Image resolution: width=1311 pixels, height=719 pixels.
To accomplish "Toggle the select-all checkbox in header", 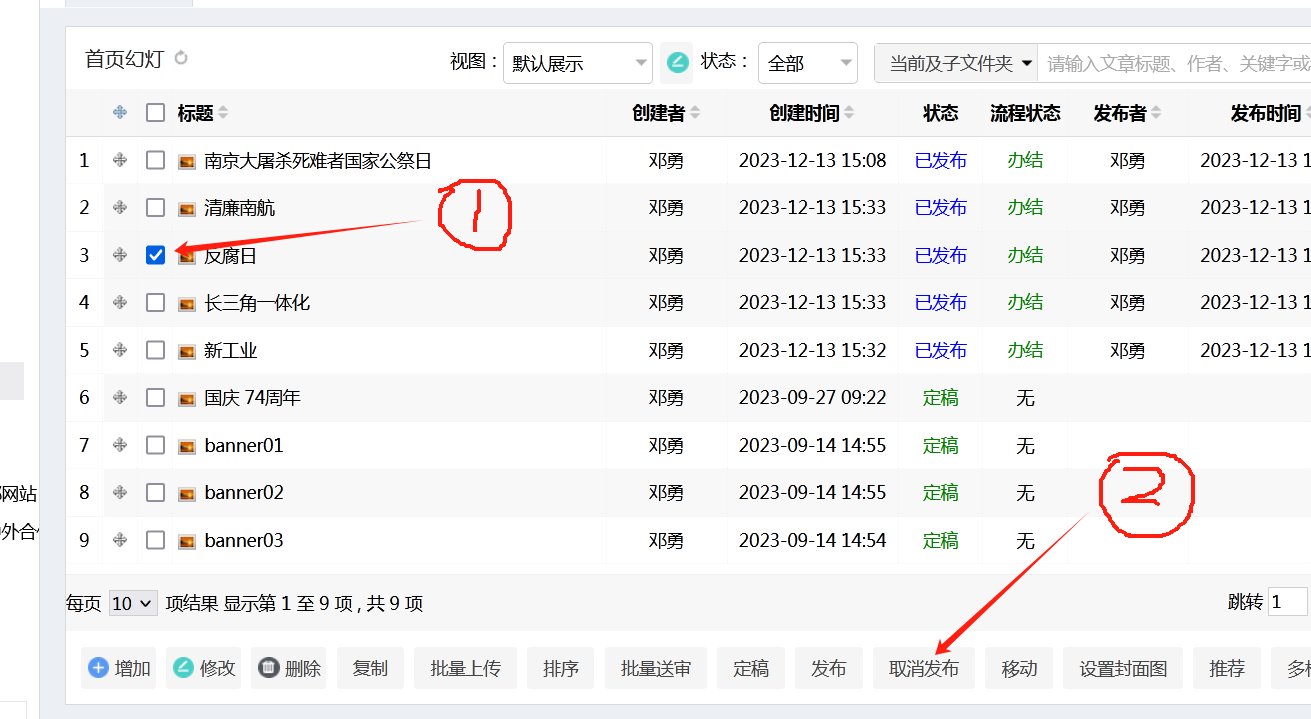I will coord(155,113).
